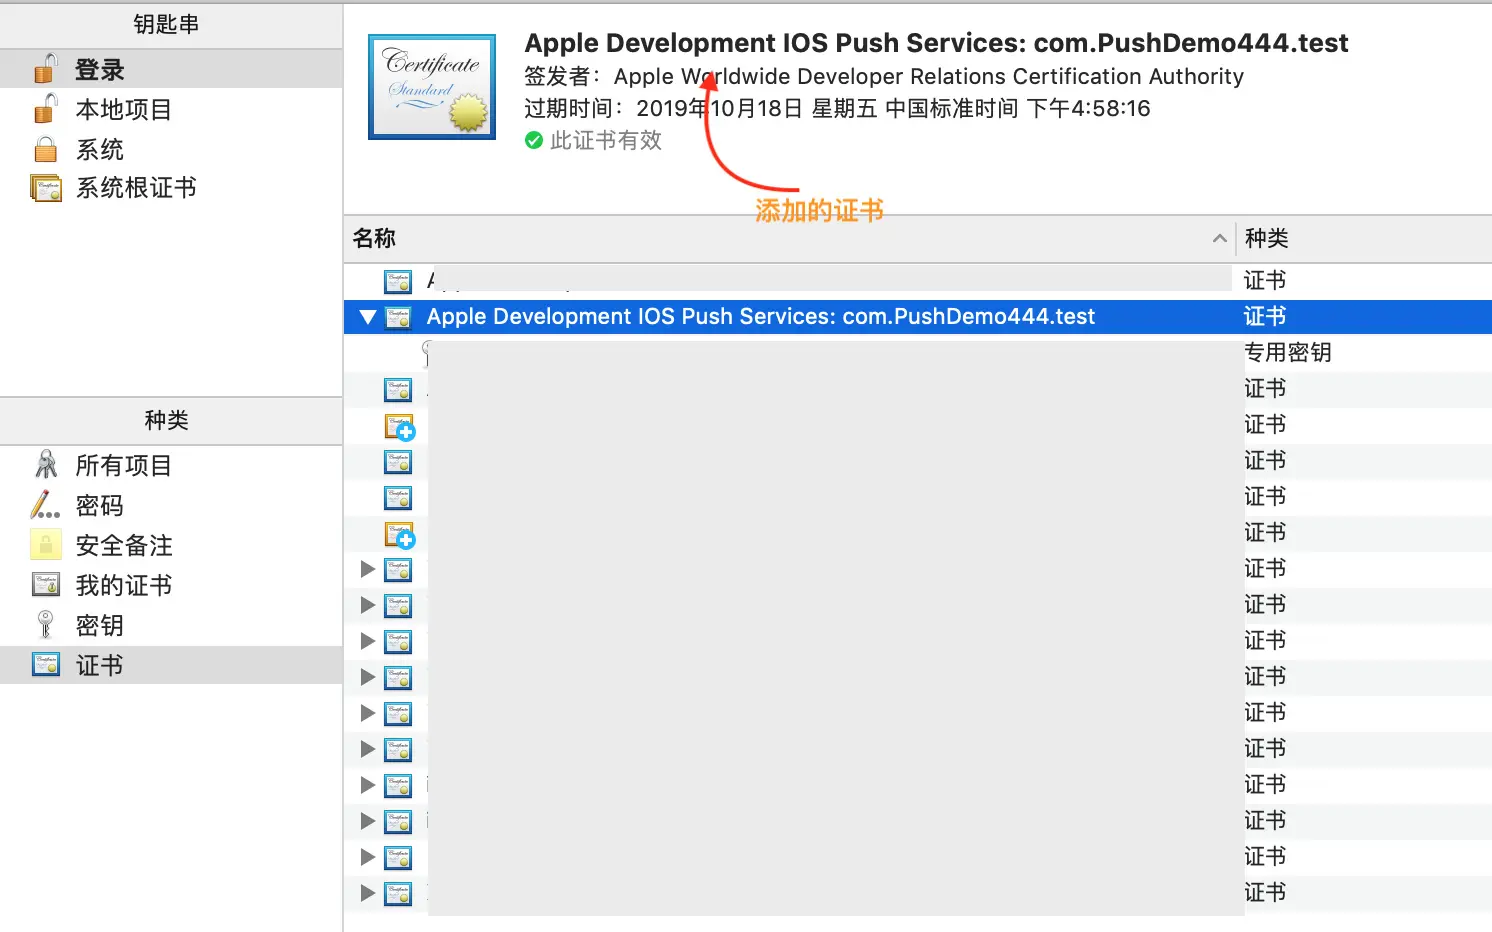Choose the 安全备注 yellow note icon

pos(46,545)
